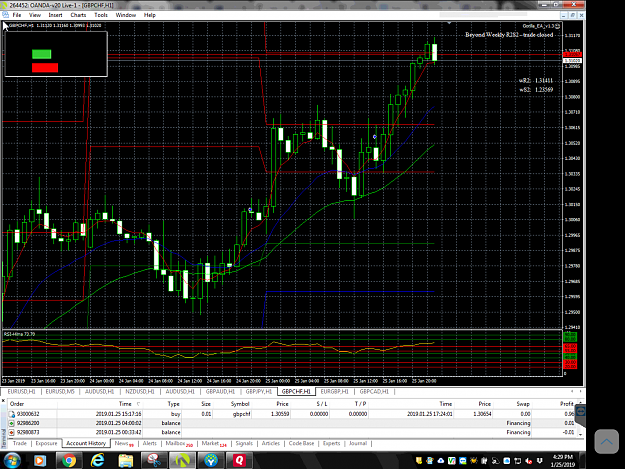
Task: Sort history by the Symbol column header
Action: click(240, 404)
